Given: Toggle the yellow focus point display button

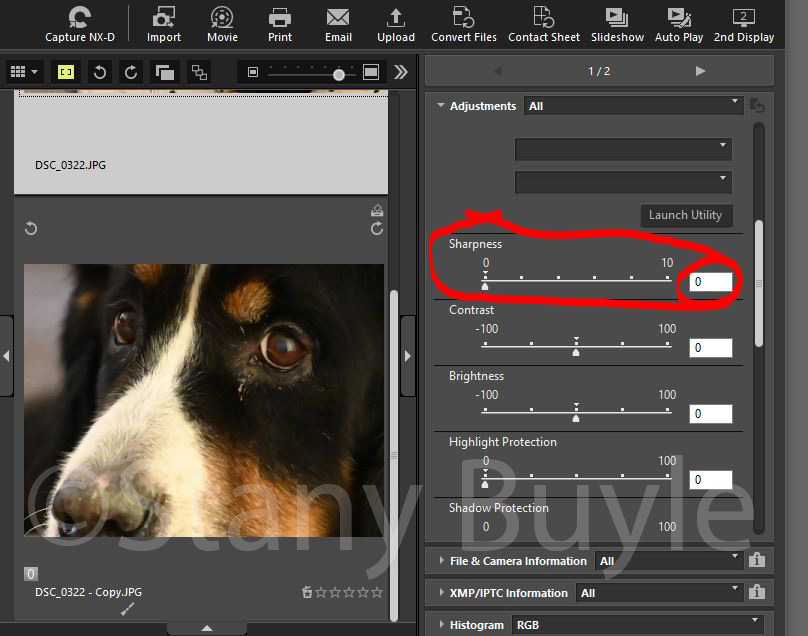Looking at the screenshot, I should point(66,72).
